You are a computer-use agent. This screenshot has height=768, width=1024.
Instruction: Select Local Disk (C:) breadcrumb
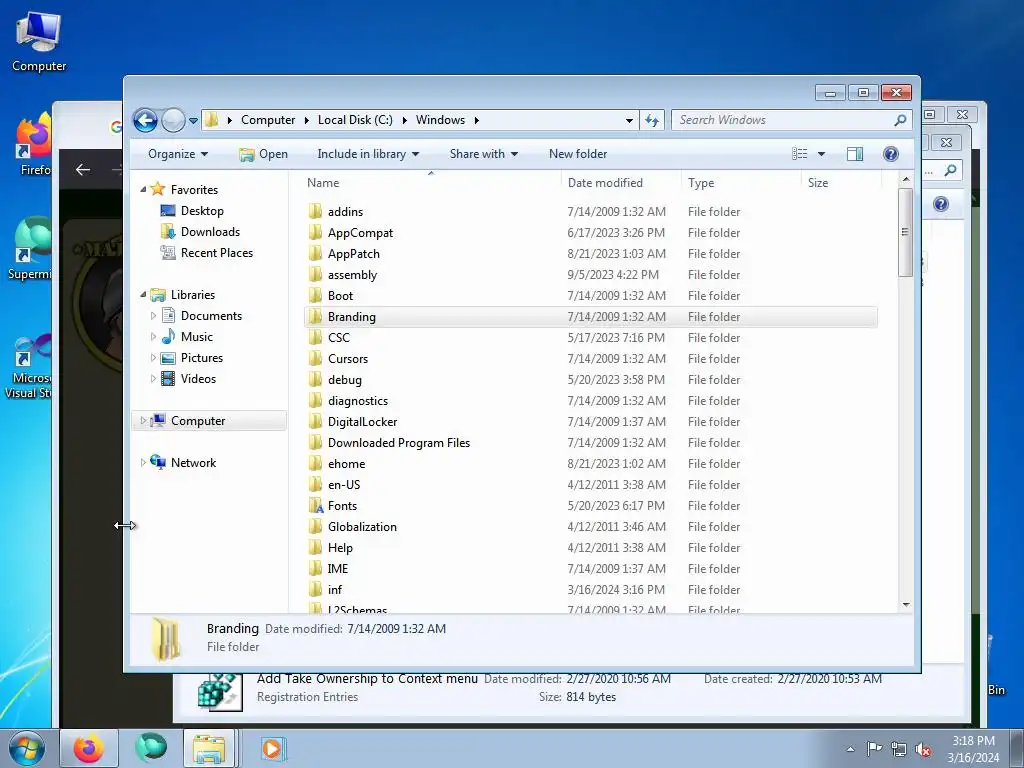355,120
